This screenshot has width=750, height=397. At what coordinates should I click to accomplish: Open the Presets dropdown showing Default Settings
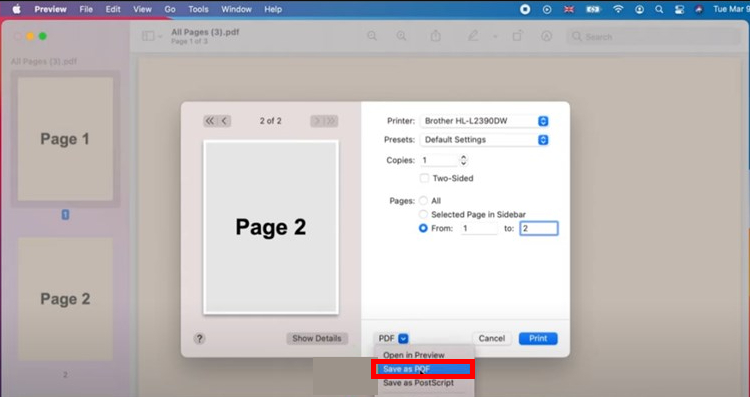484,140
